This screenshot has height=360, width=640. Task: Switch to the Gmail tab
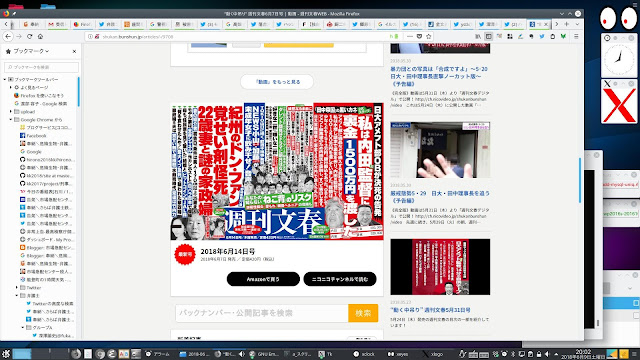(57, 24)
